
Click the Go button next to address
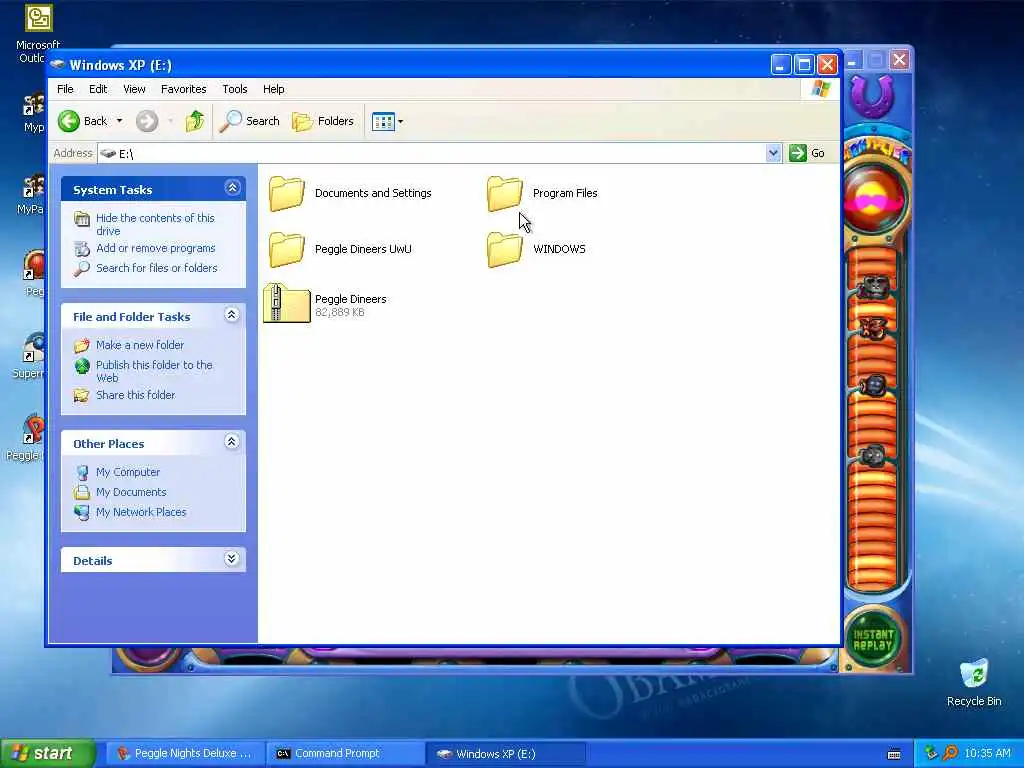[x=807, y=153]
